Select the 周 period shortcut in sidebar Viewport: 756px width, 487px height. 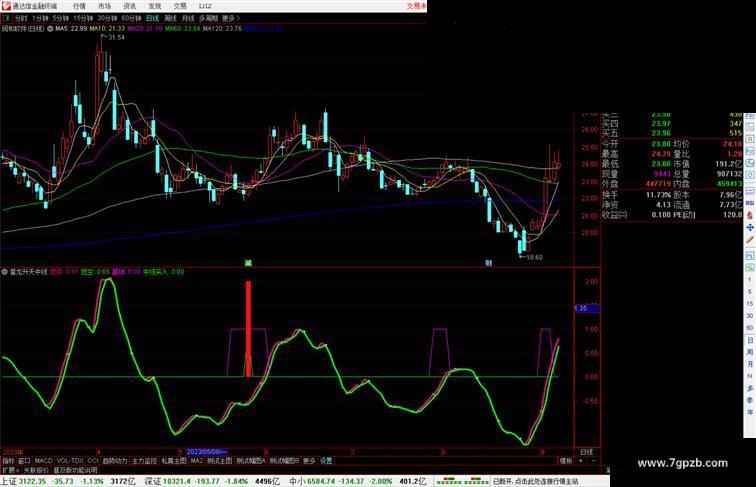(x=750, y=352)
